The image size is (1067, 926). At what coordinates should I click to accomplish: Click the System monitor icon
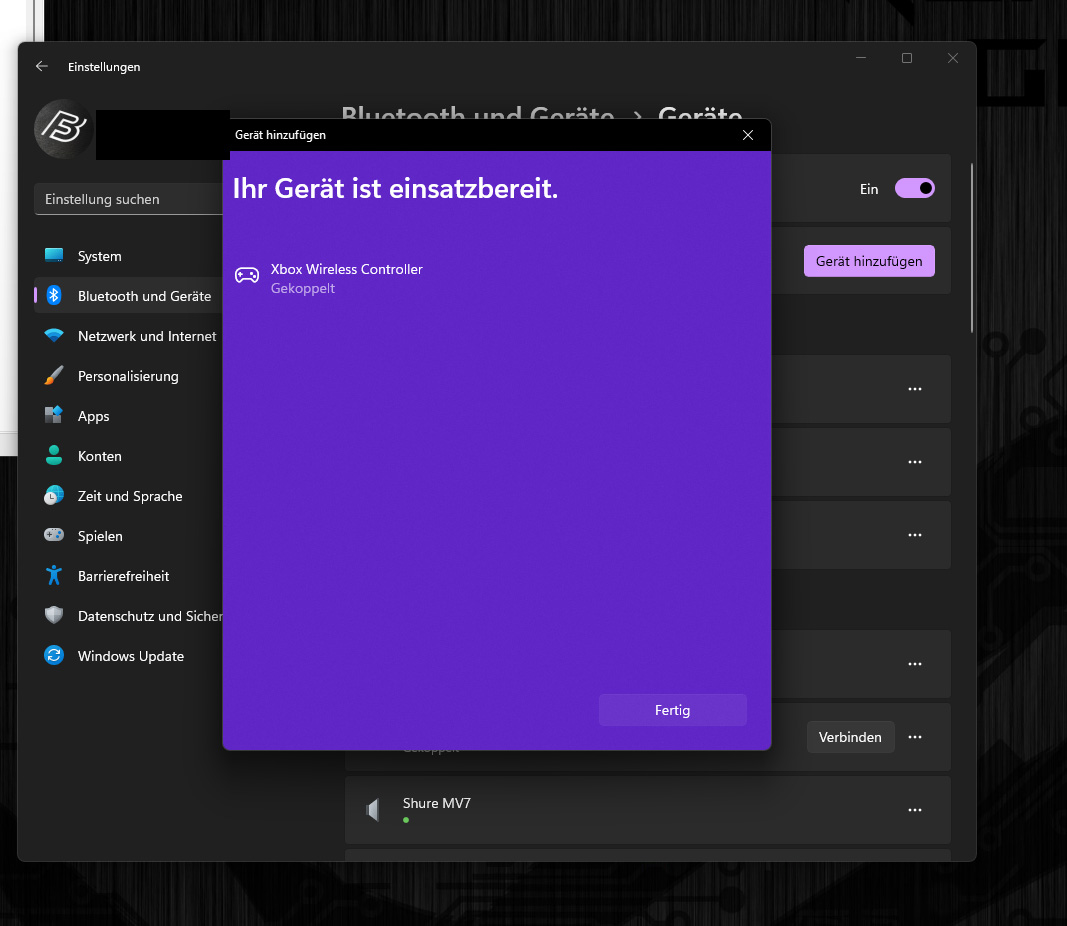tap(54, 256)
